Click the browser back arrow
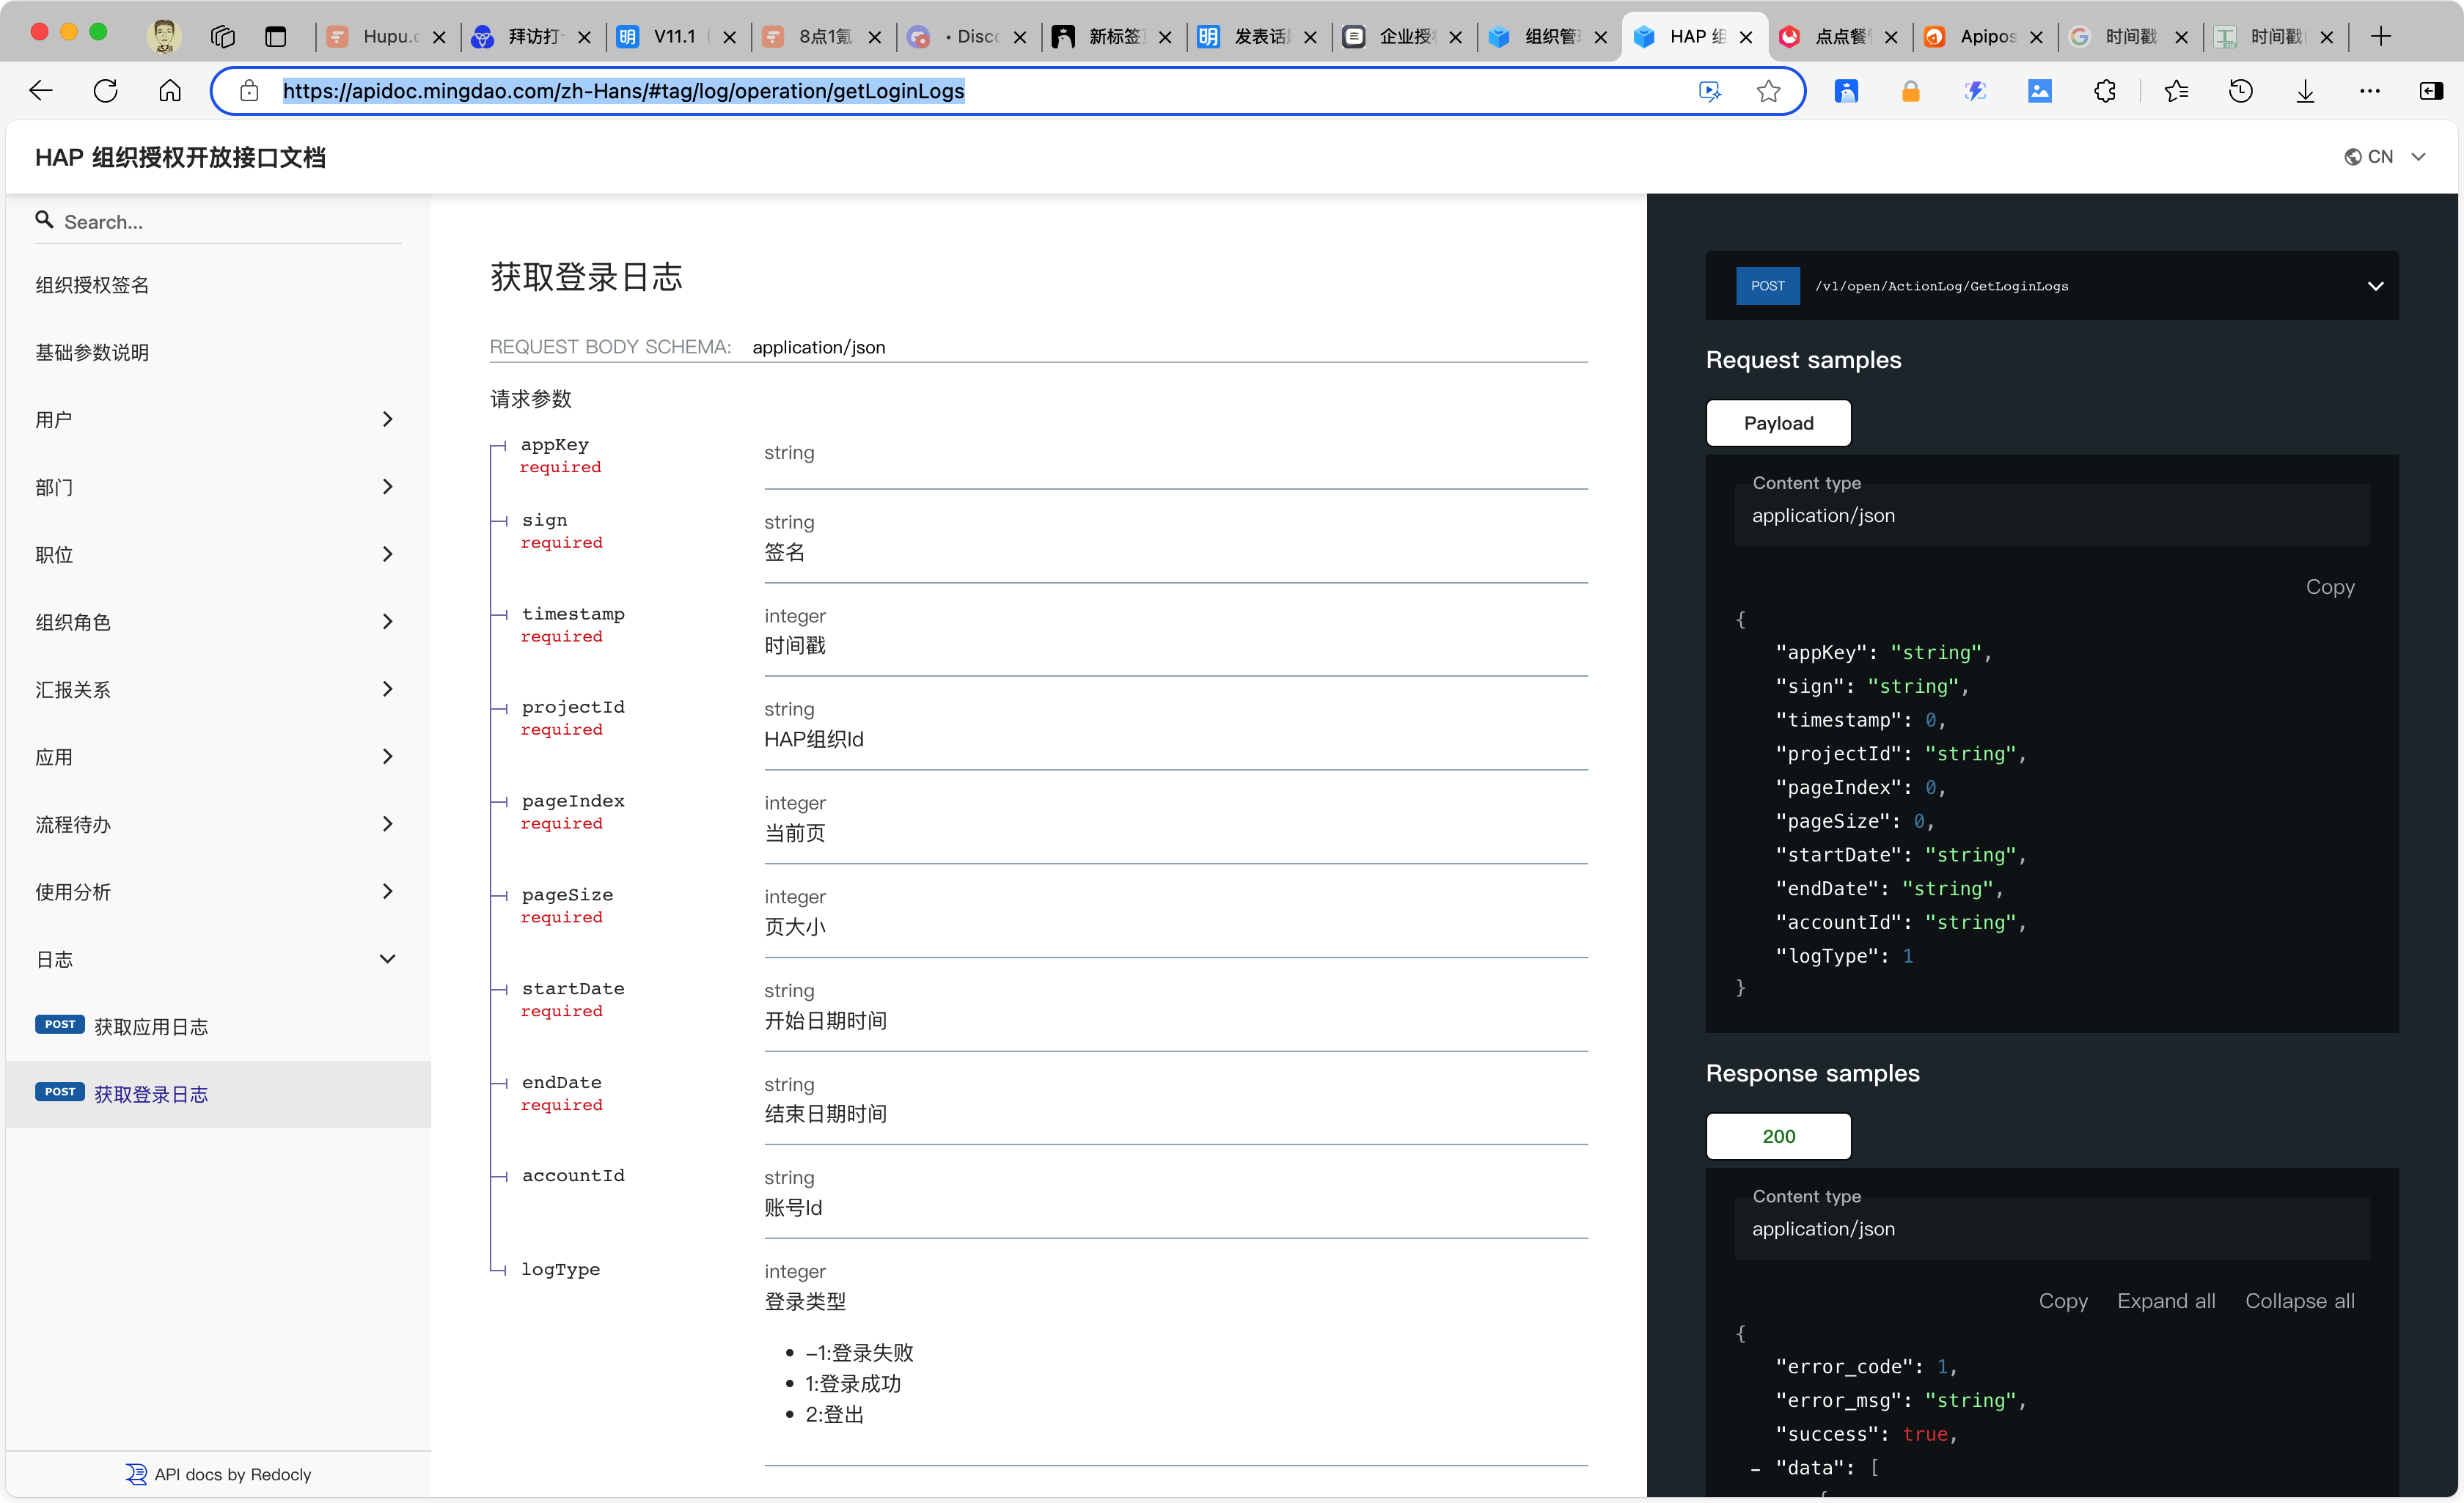 point(41,91)
